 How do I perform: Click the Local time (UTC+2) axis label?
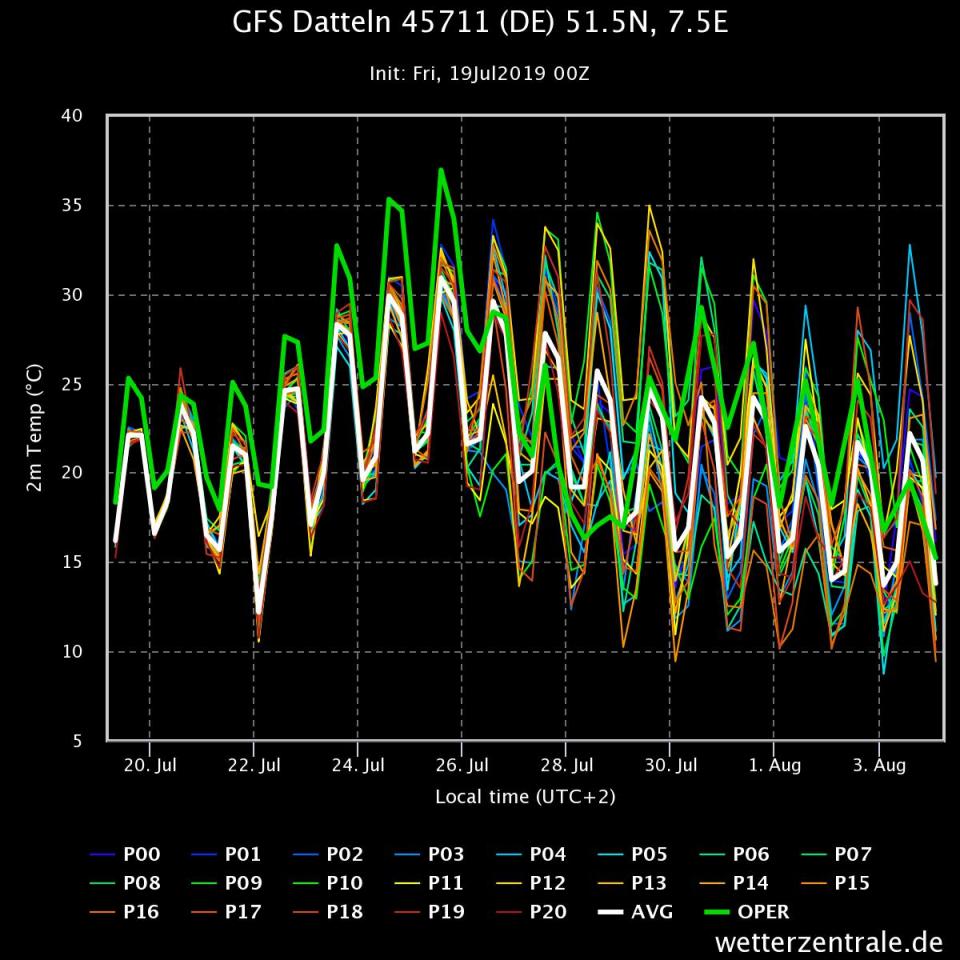point(525,797)
